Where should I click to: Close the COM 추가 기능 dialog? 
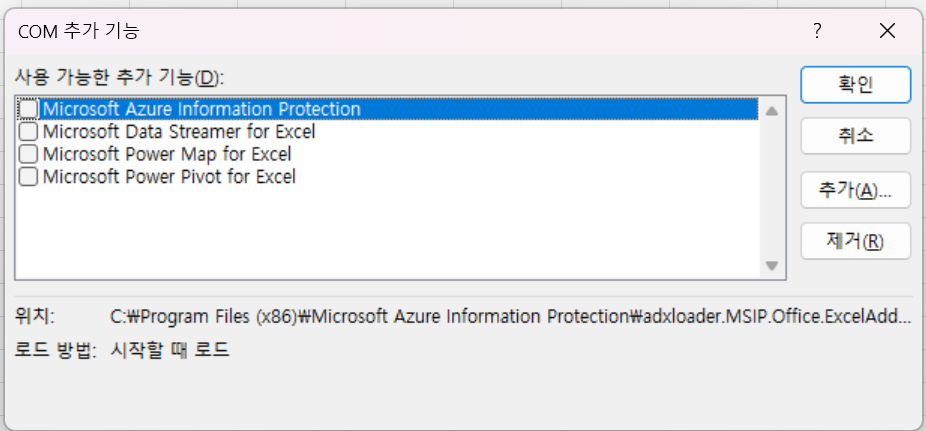tap(887, 31)
